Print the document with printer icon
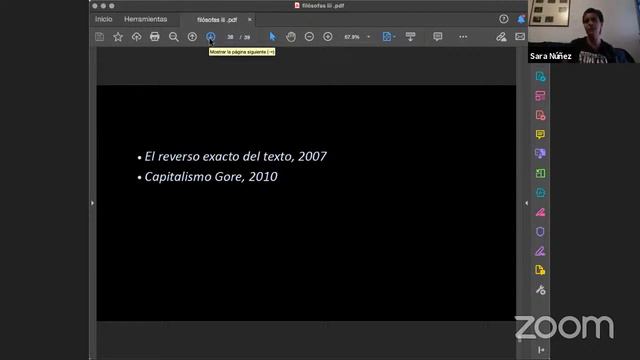Screen dimensions: 640x360 pyautogui.click(x=155, y=37)
